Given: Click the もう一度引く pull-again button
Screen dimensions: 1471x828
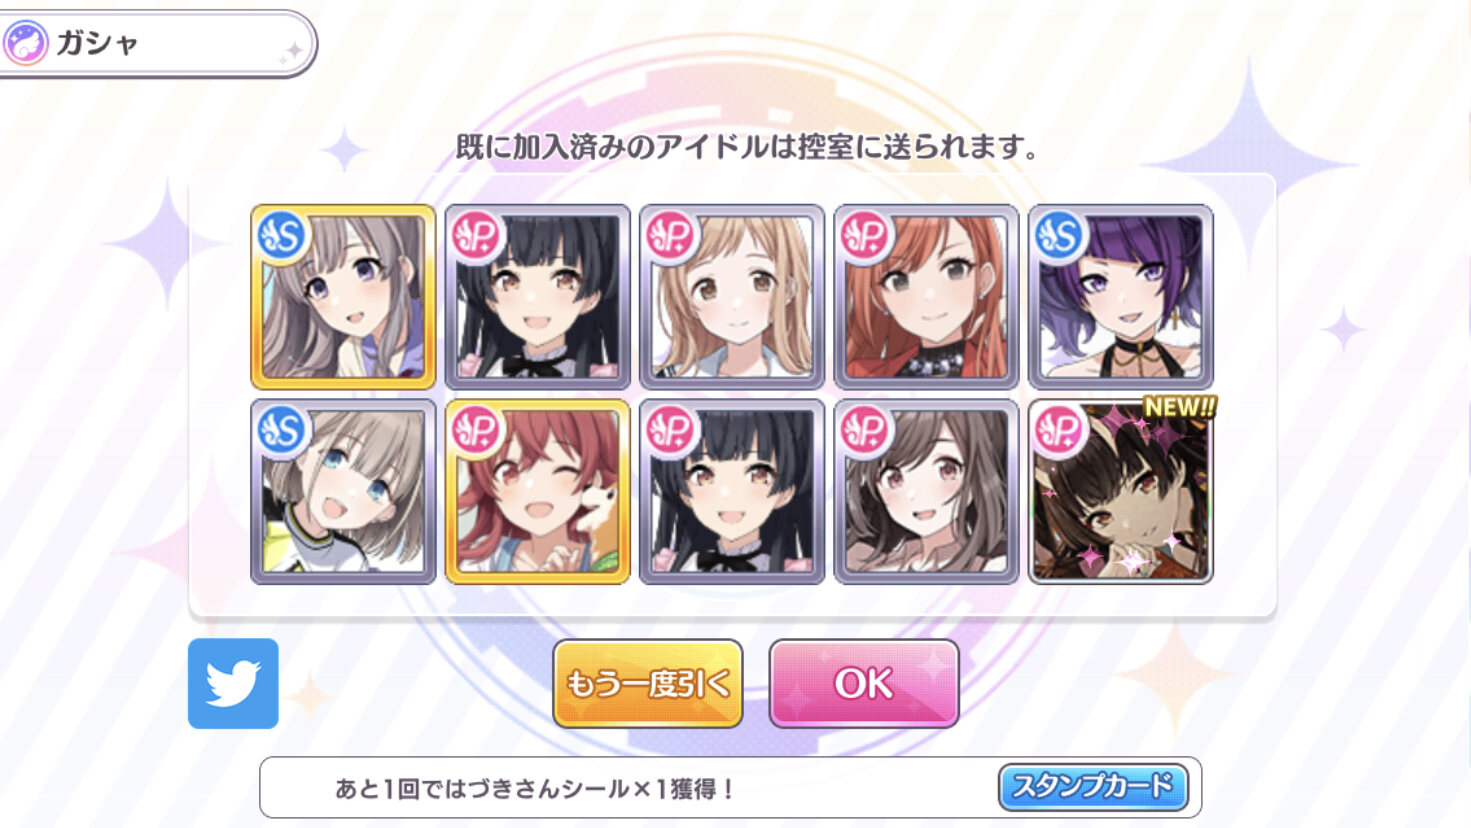Looking at the screenshot, I should pos(648,684).
